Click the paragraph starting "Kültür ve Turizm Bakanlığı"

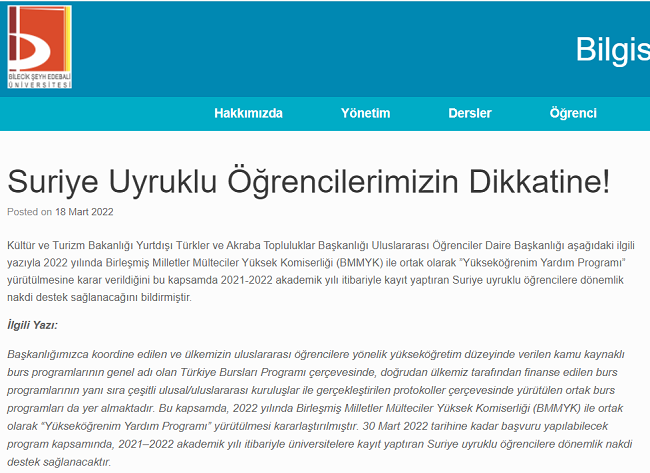click(x=321, y=271)
